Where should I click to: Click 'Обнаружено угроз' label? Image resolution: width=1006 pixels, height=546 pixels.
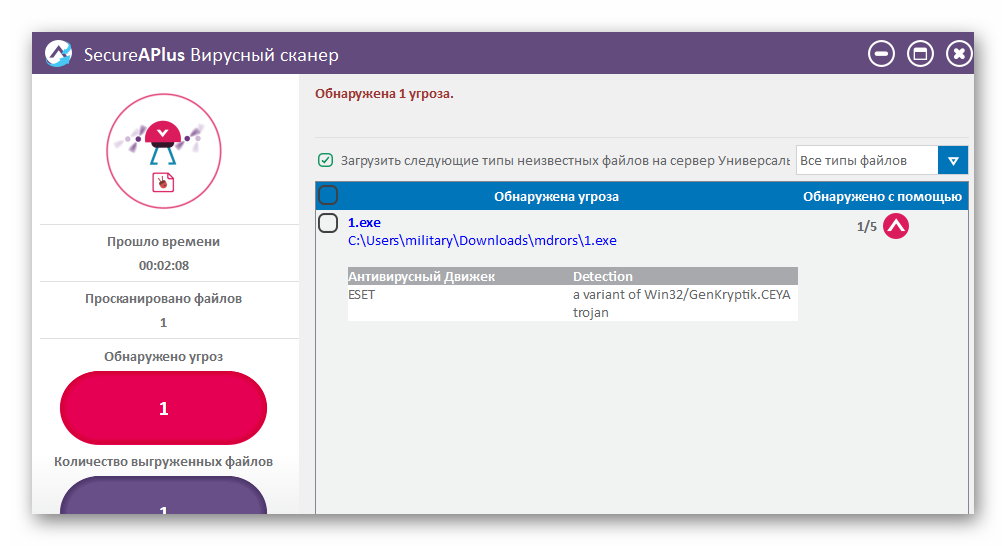pyautogui.click(x=163, y=357)
